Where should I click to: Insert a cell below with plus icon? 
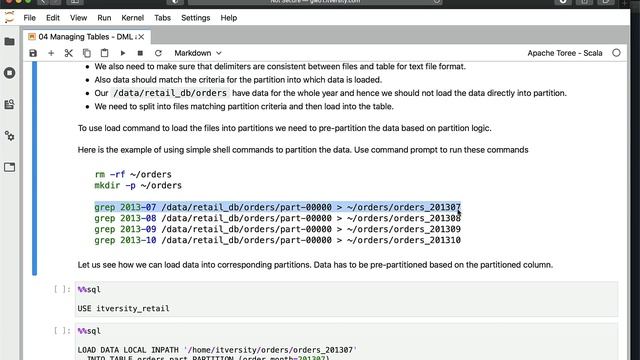click(51, 53)
